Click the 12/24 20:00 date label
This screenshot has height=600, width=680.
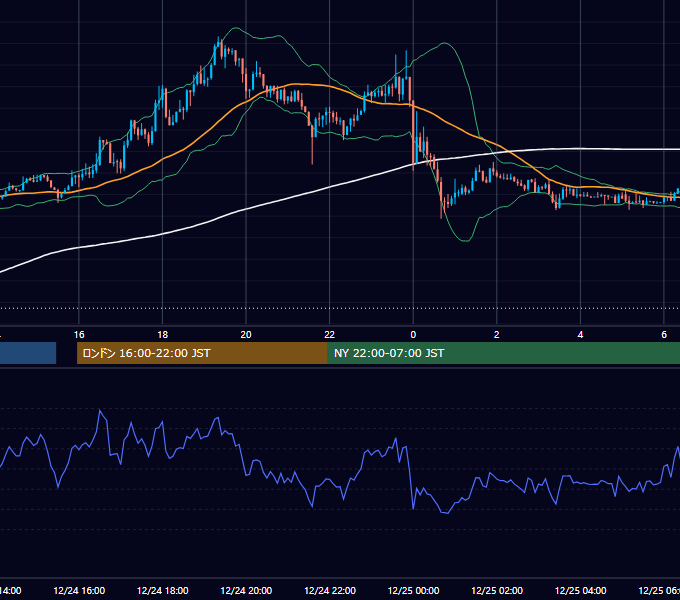(x=246, y=590)
